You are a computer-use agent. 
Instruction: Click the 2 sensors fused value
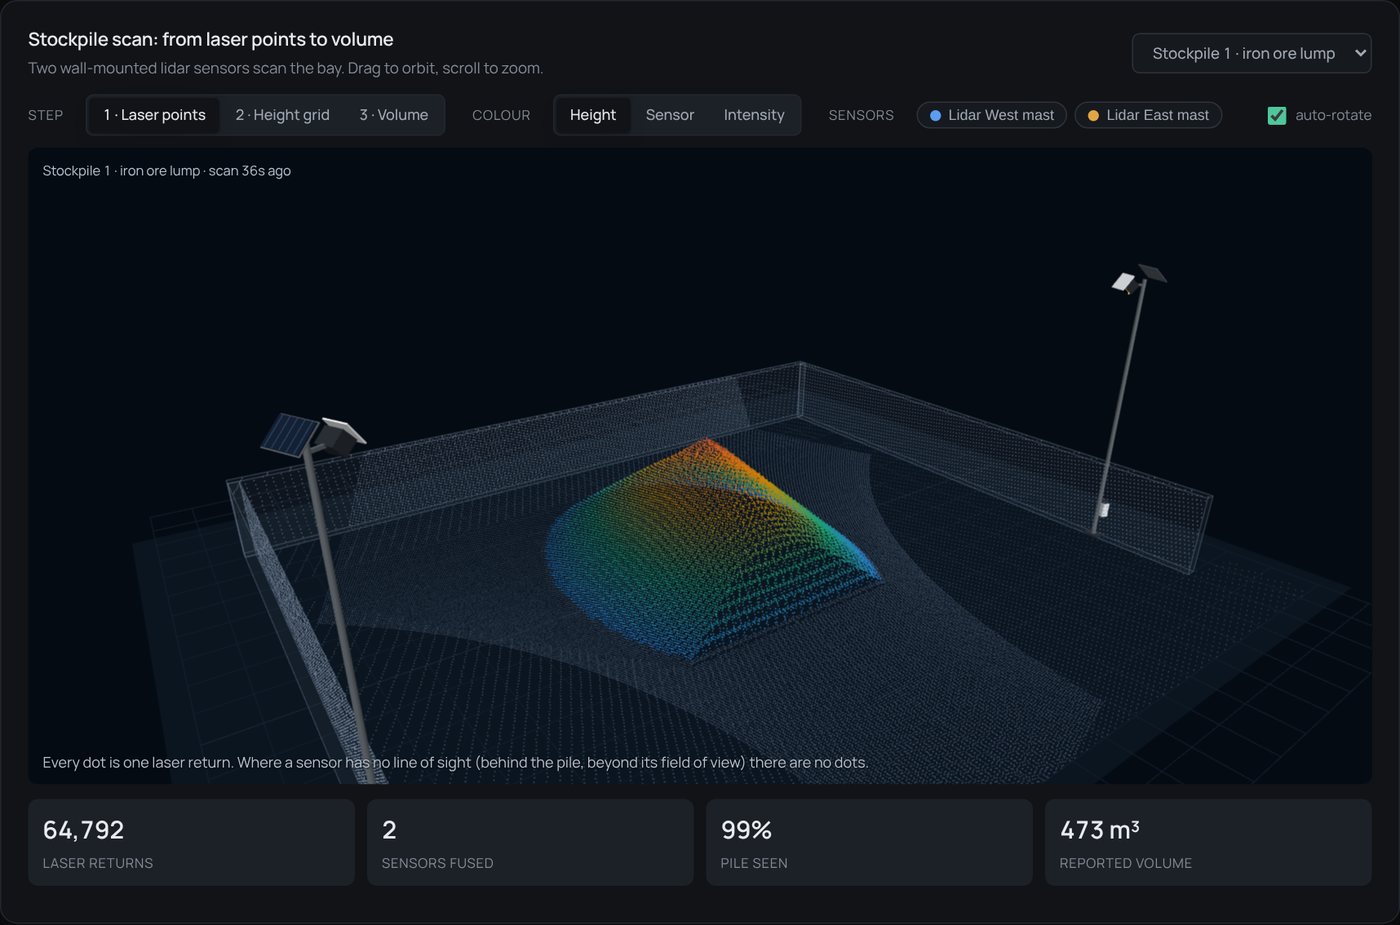[x=389, y=830]
